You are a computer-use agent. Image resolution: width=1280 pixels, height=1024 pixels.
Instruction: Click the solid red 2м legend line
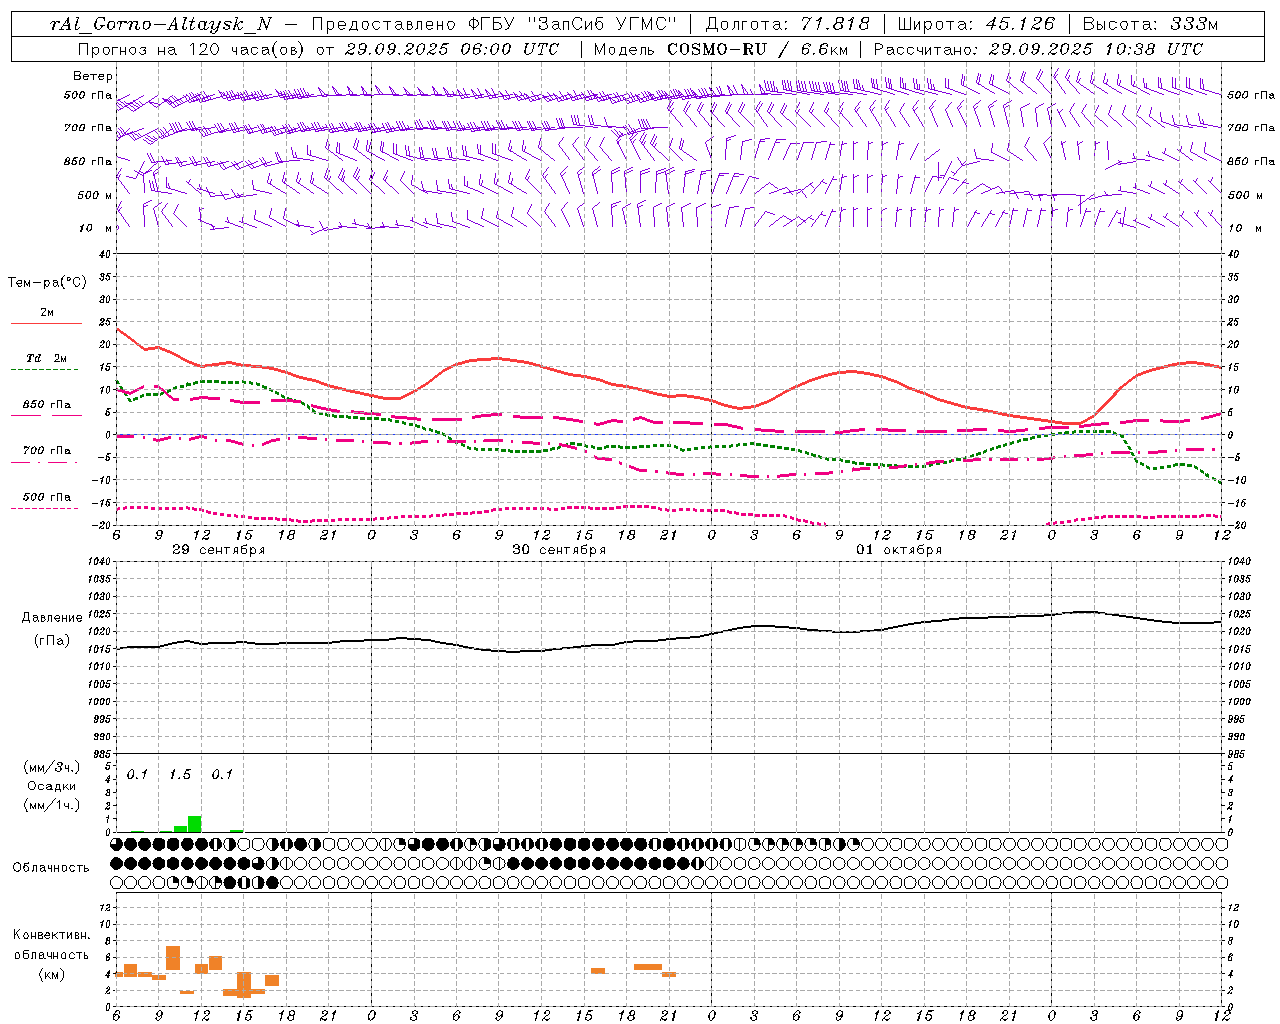tap(46, 323)
